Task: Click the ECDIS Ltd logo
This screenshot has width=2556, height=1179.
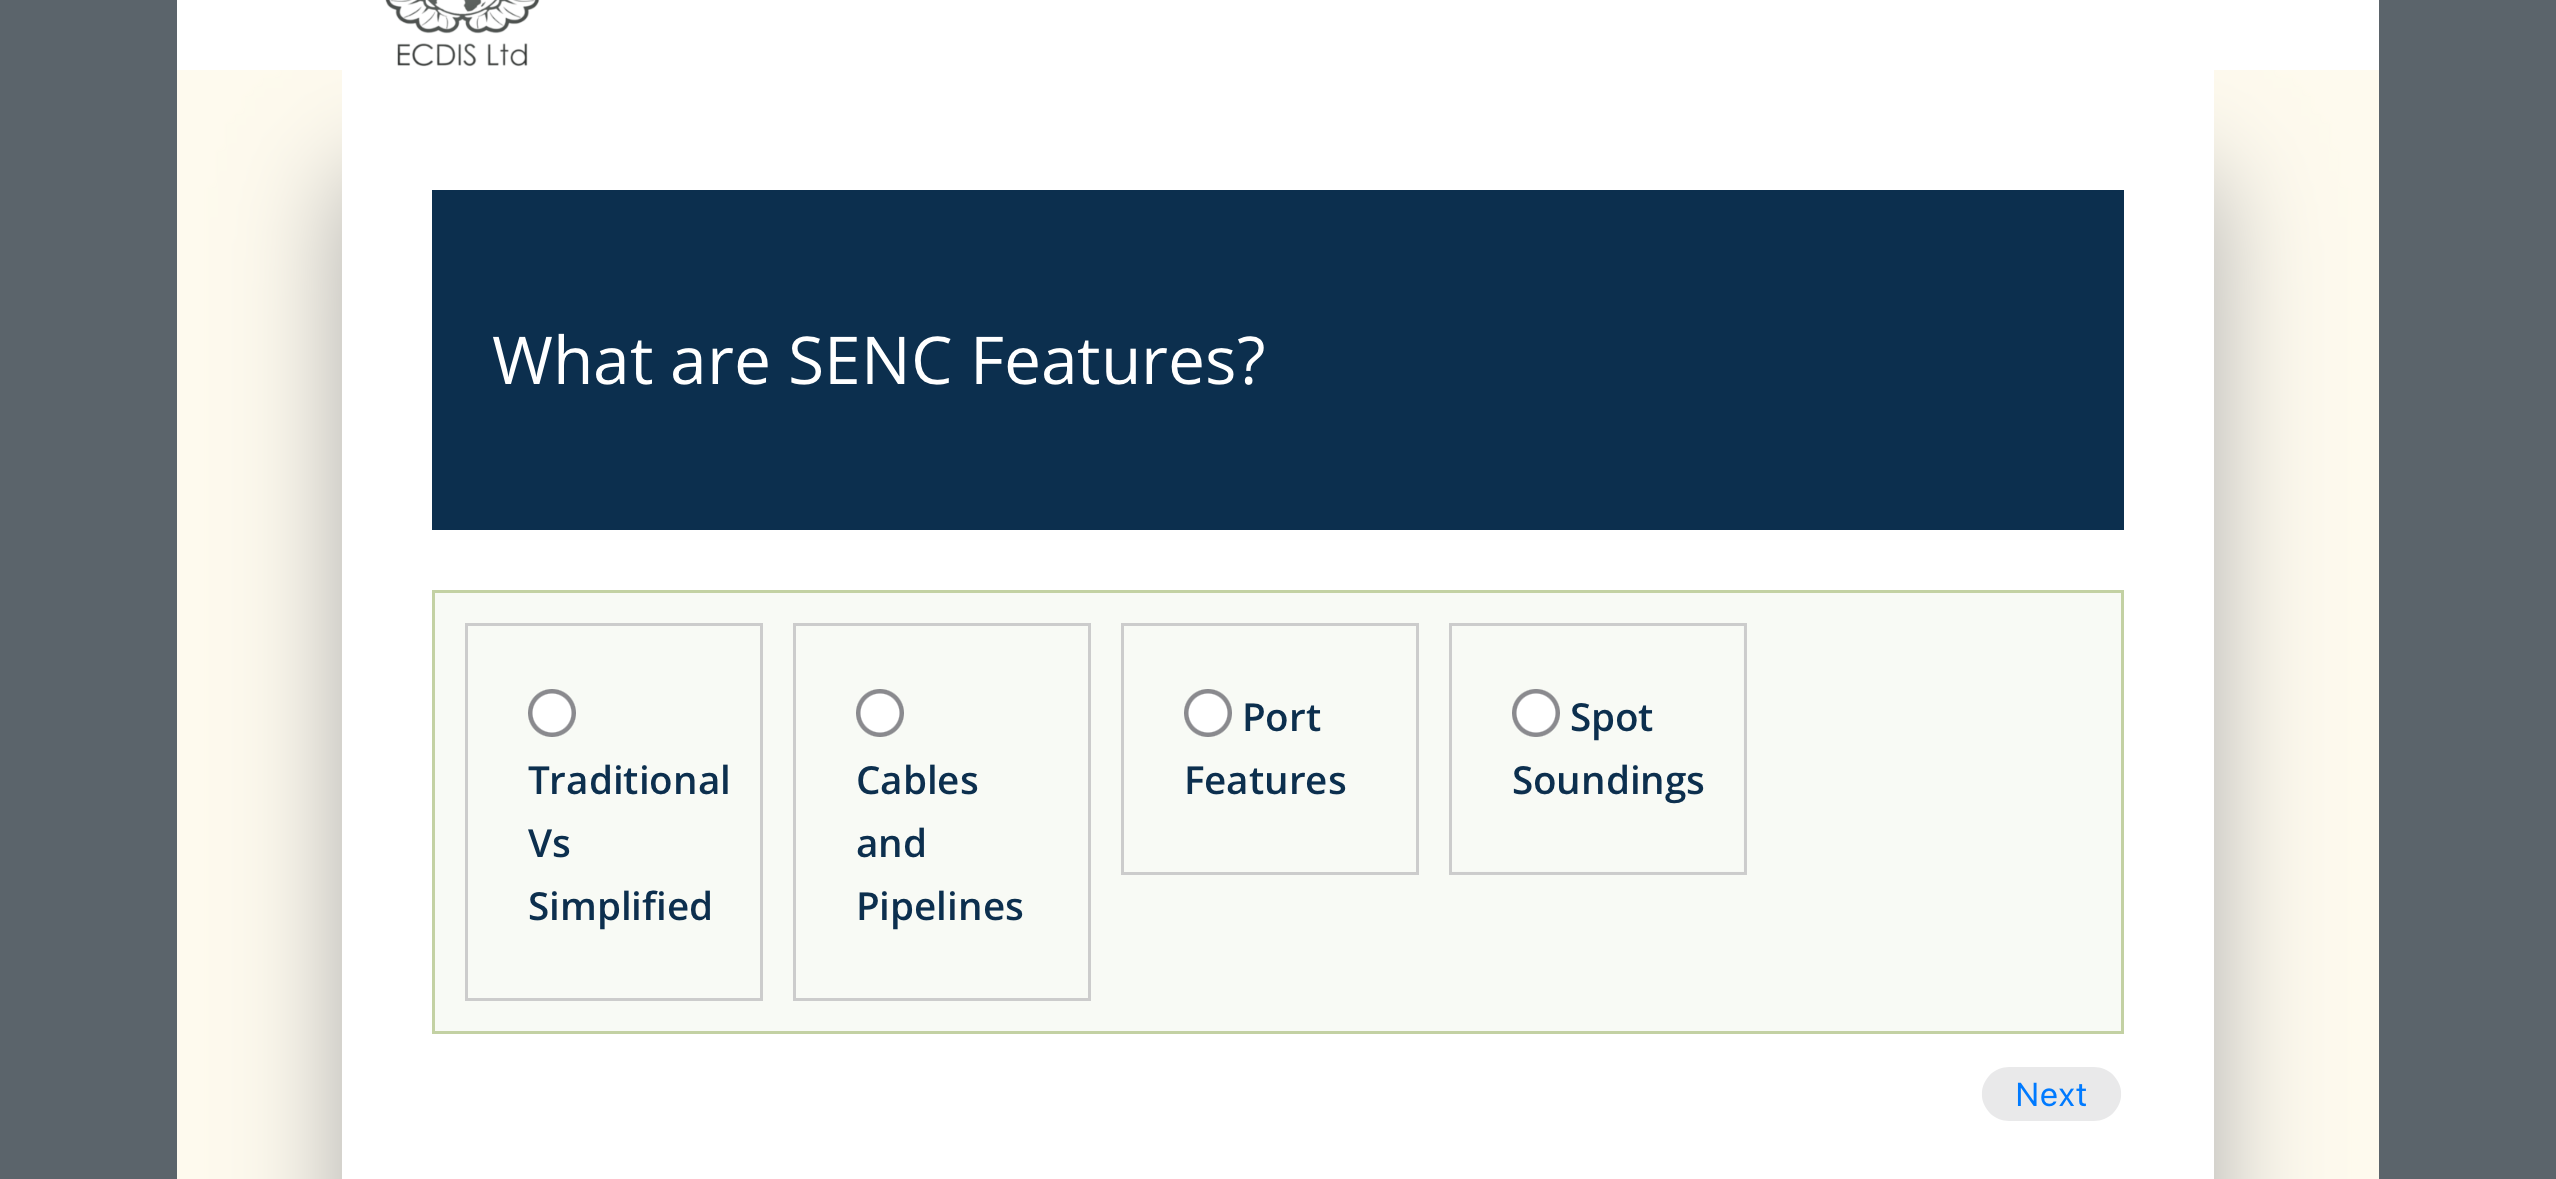Action: (x=460, y=30)
